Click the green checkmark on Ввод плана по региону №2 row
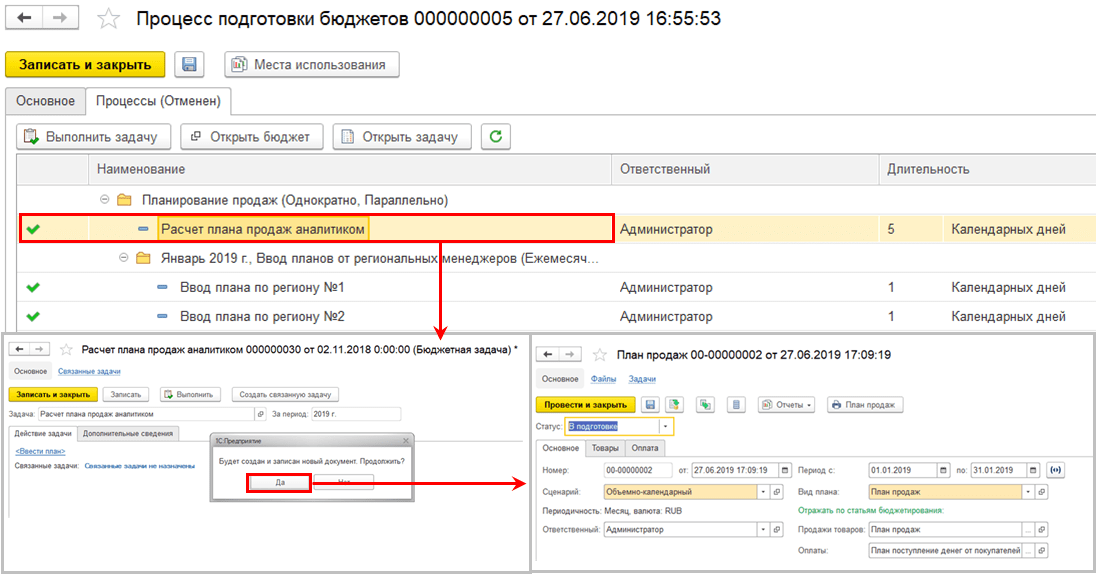The image size is (1096, 574). [33, 317]
